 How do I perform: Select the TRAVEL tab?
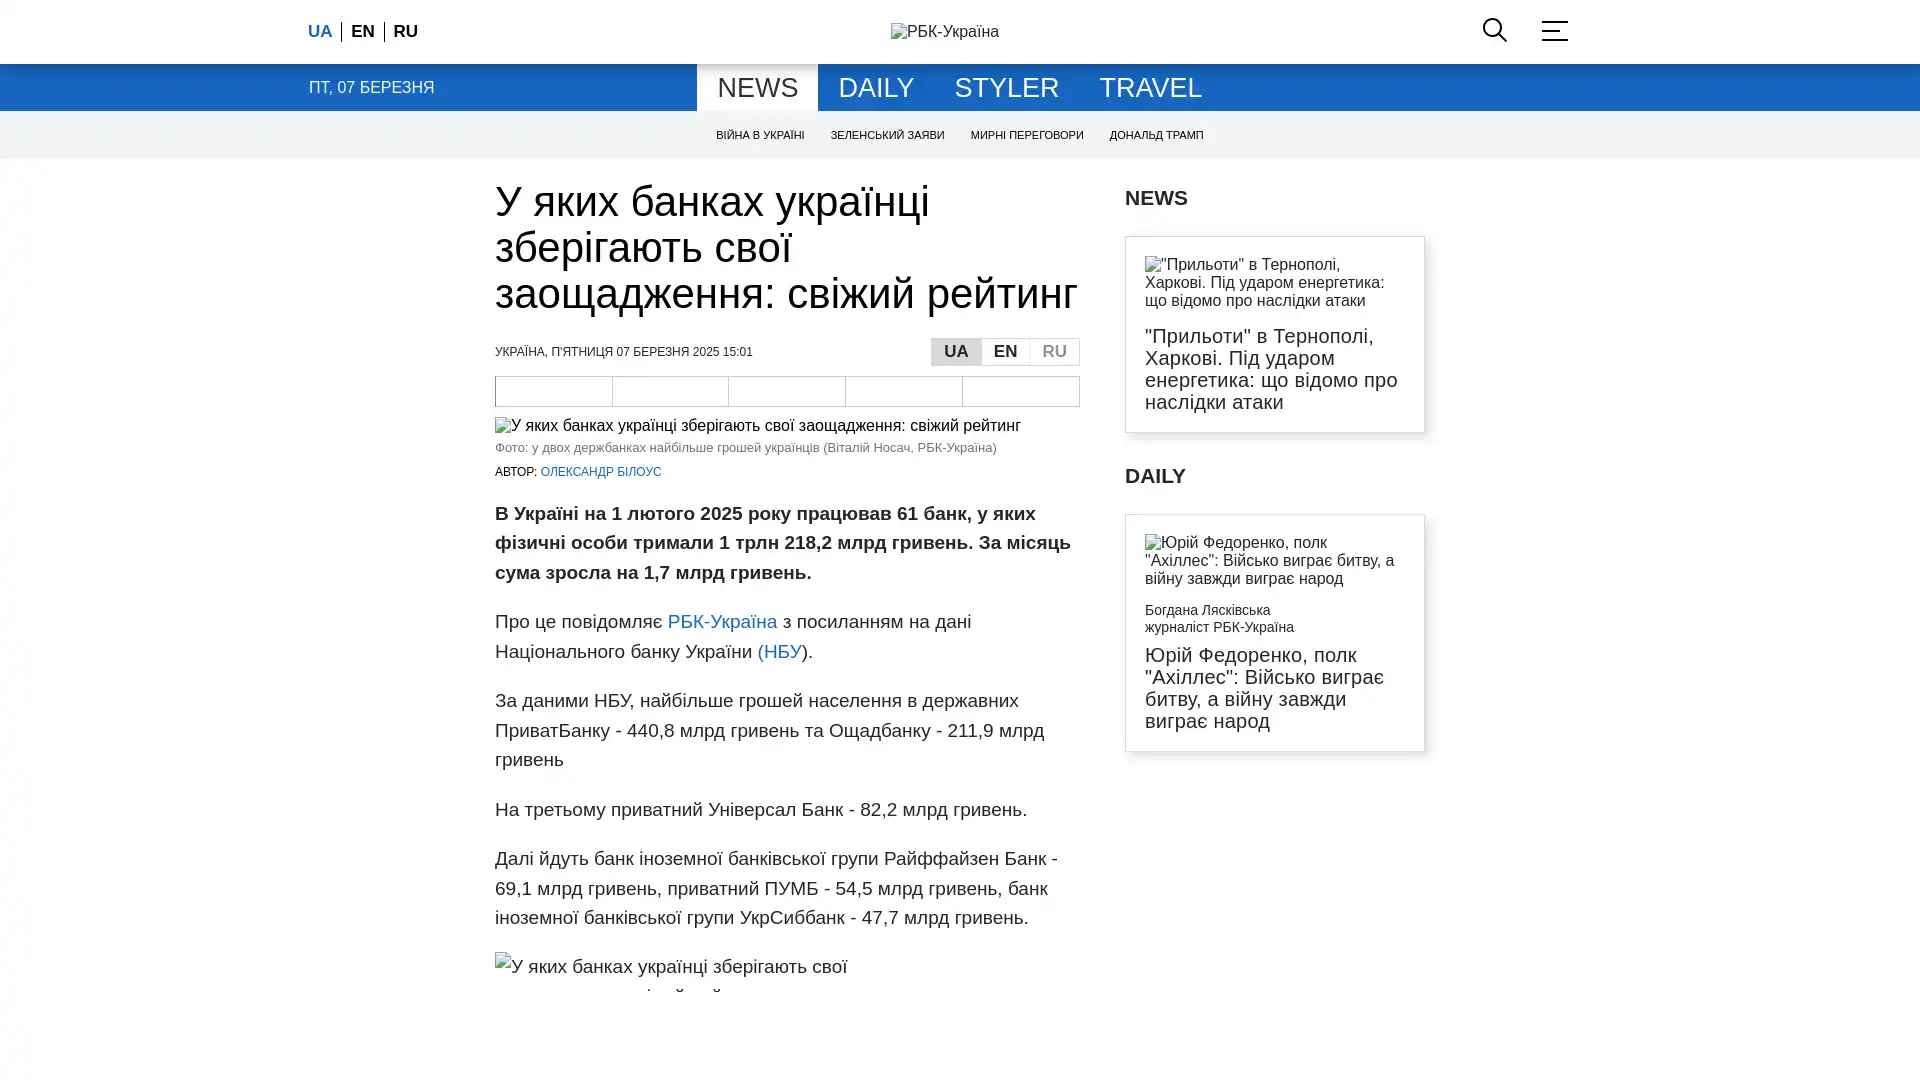(1151, 88)
